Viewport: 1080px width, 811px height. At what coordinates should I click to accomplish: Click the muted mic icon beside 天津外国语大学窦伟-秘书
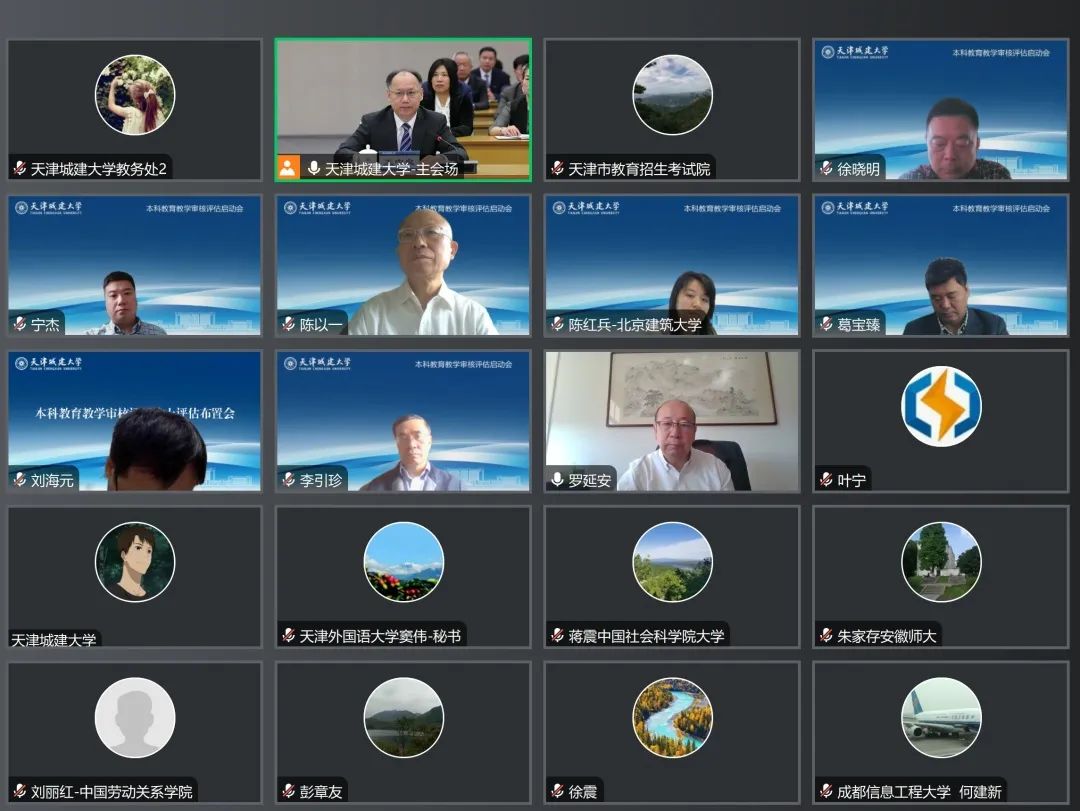click(288, 635)
